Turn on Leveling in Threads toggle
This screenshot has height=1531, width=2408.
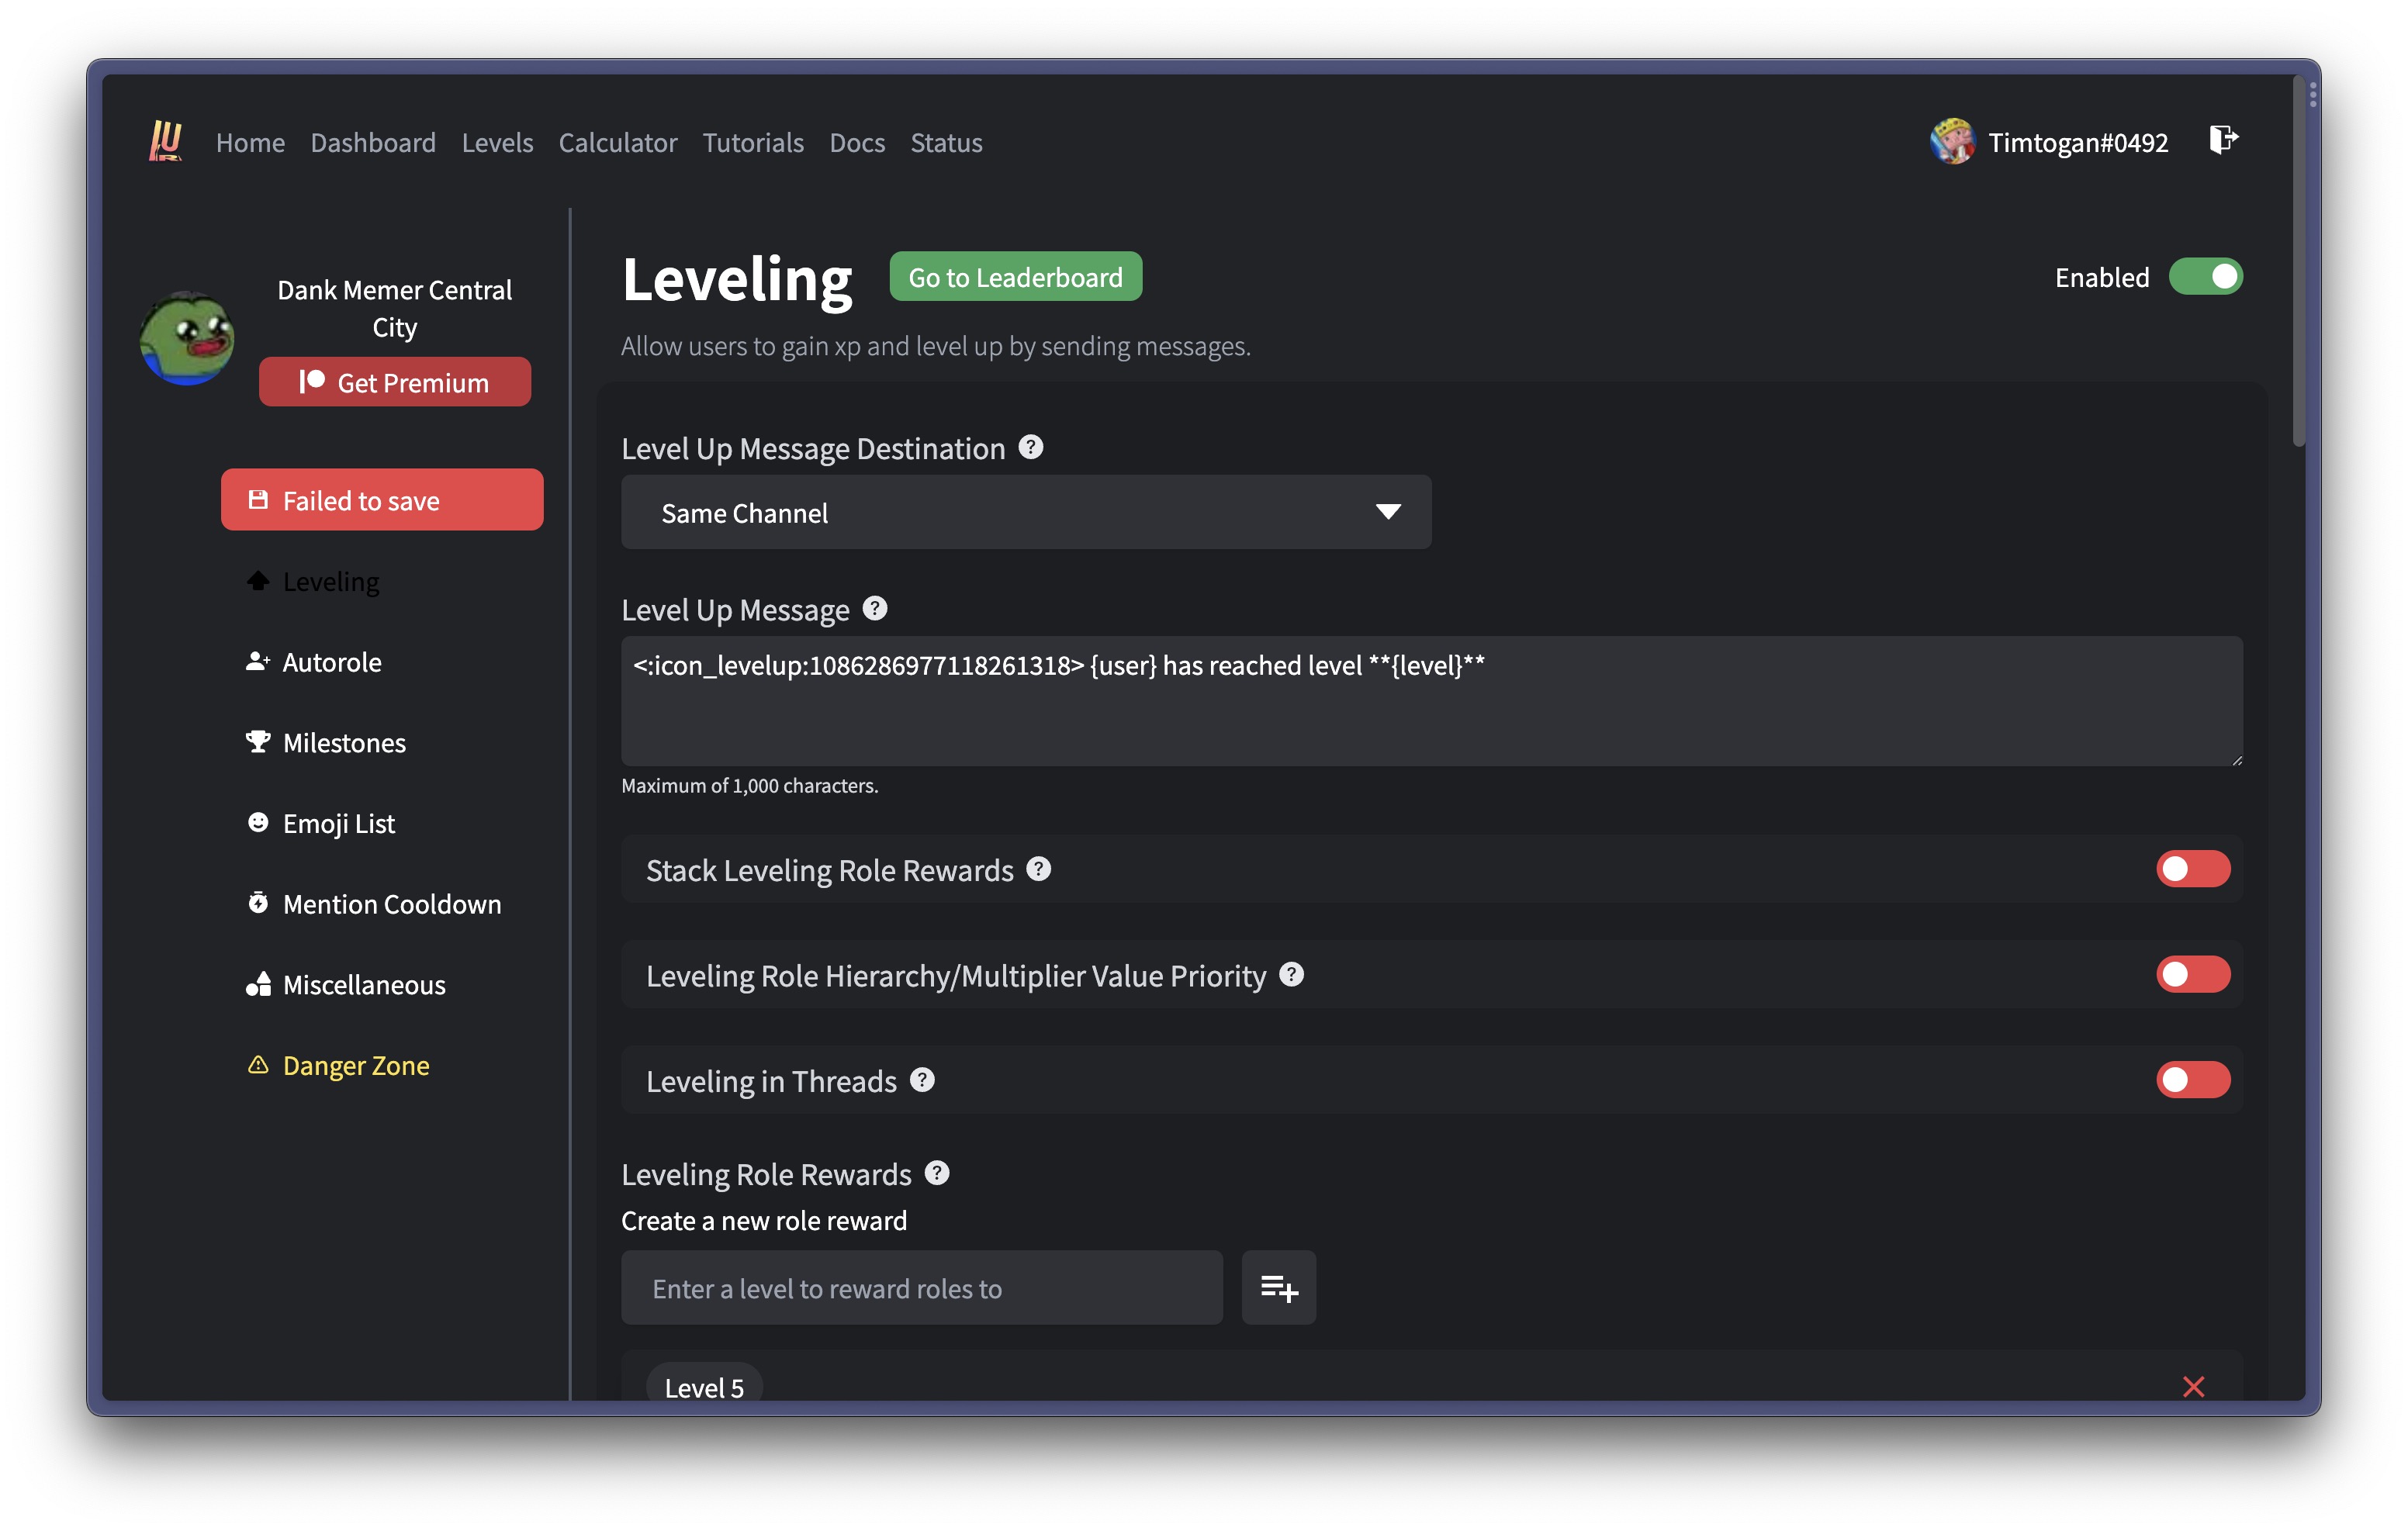point(2192,1080)
